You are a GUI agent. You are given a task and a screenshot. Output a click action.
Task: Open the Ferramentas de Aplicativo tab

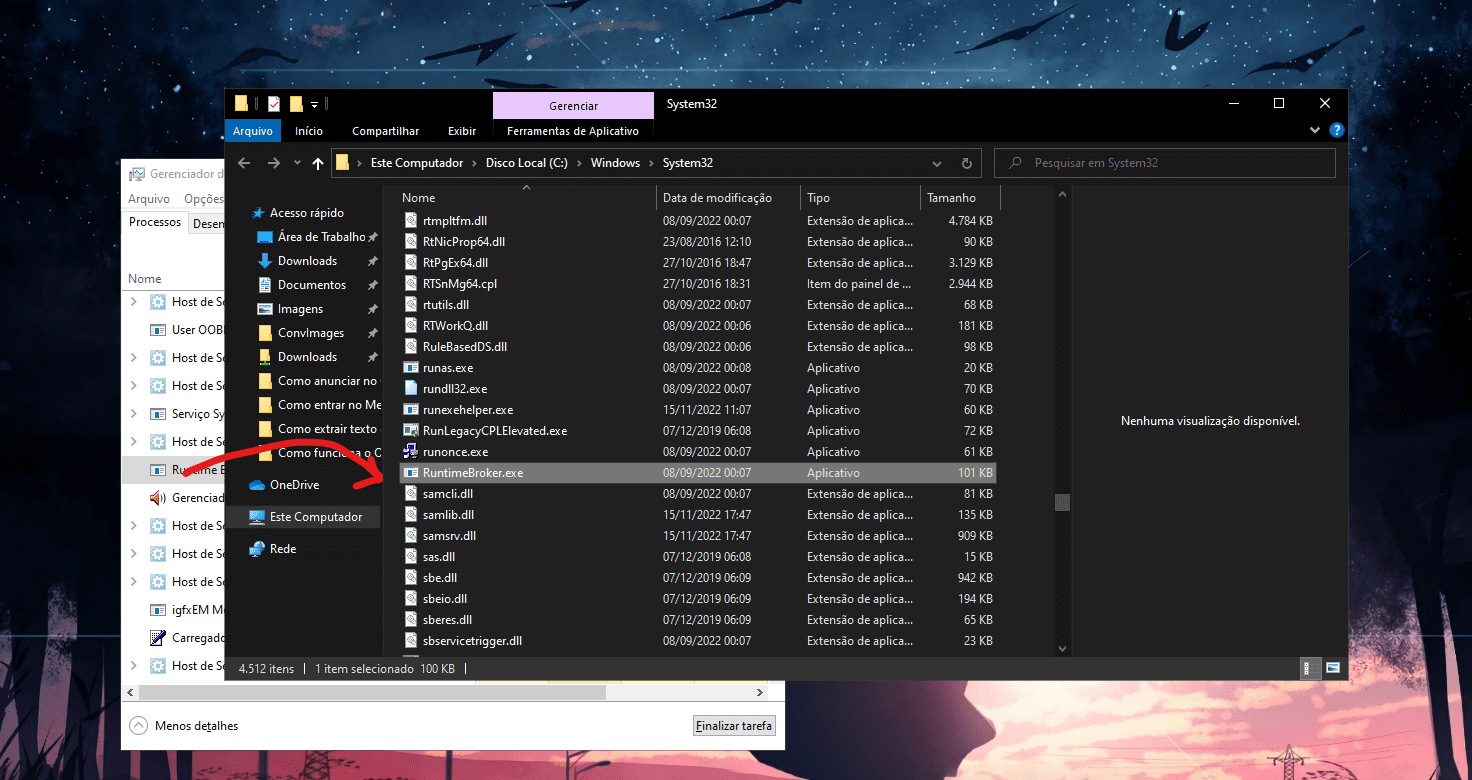(x=573, y=131)
